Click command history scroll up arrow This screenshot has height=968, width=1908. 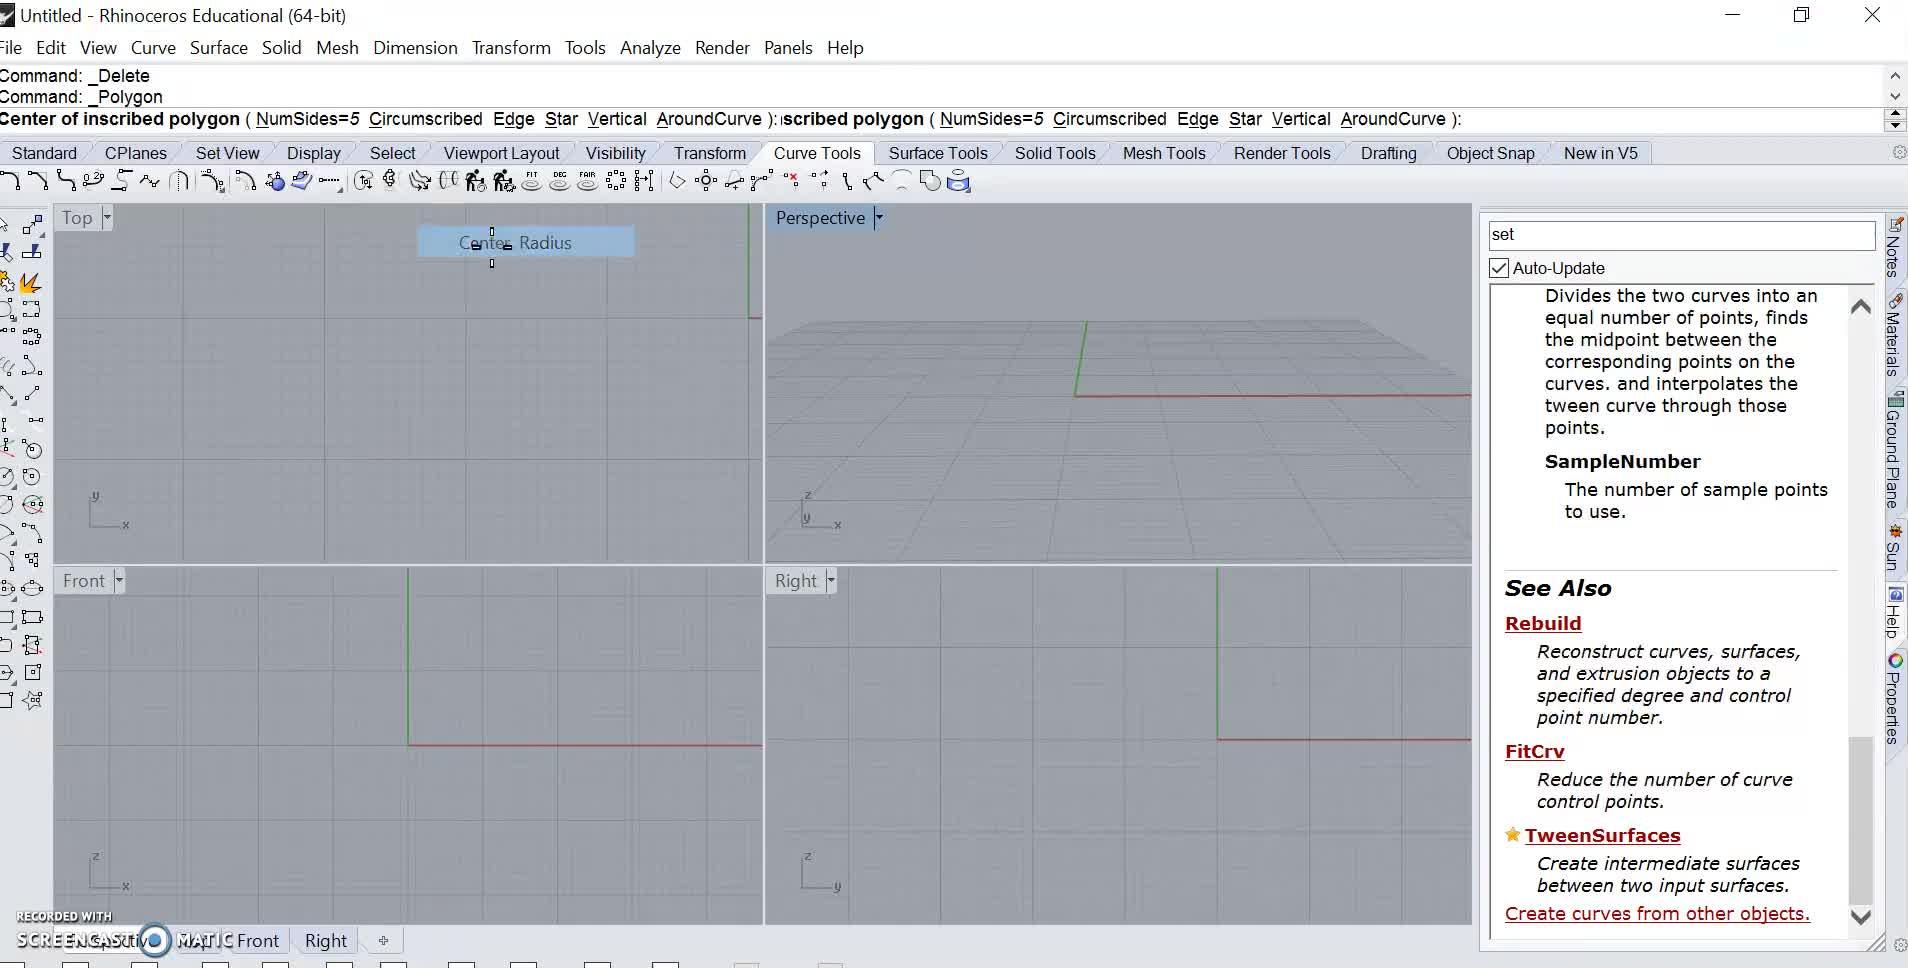click(1894, 76)
